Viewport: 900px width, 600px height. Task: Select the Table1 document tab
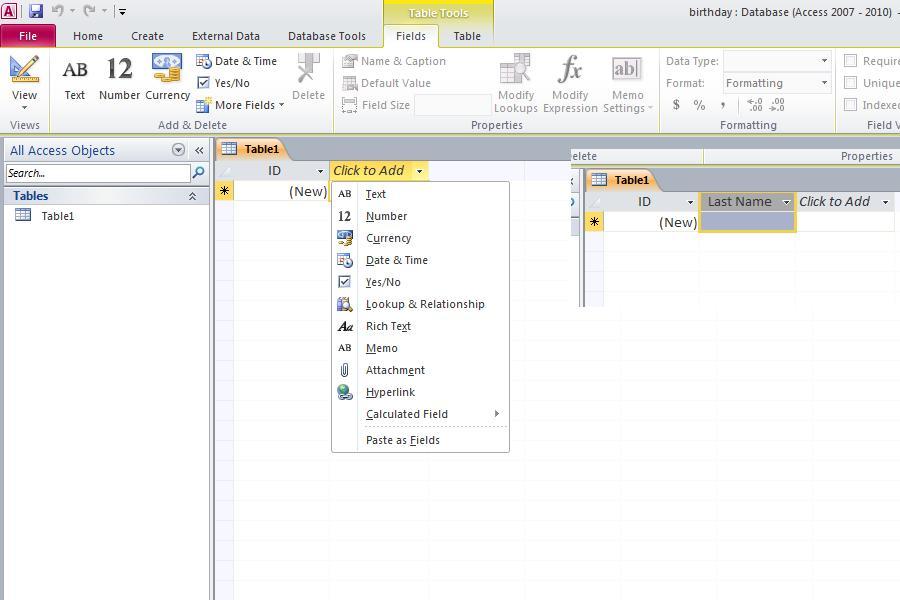pyautogui.click(x=253, y=149)
